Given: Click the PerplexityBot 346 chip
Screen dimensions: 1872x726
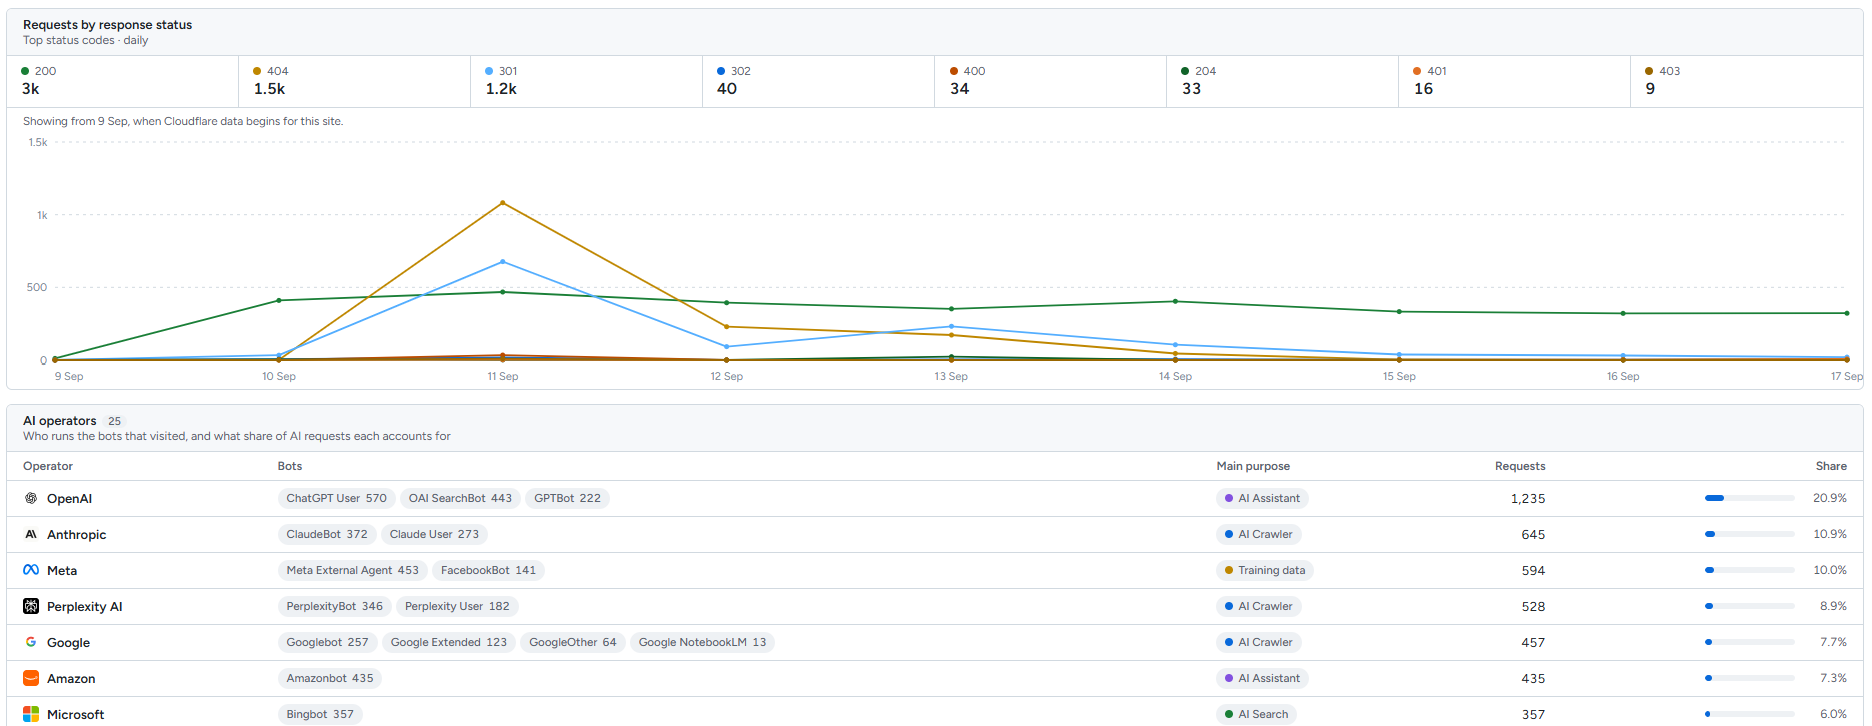Looking at the screenshot, I should pyautogui.click(x=334, y=606).
